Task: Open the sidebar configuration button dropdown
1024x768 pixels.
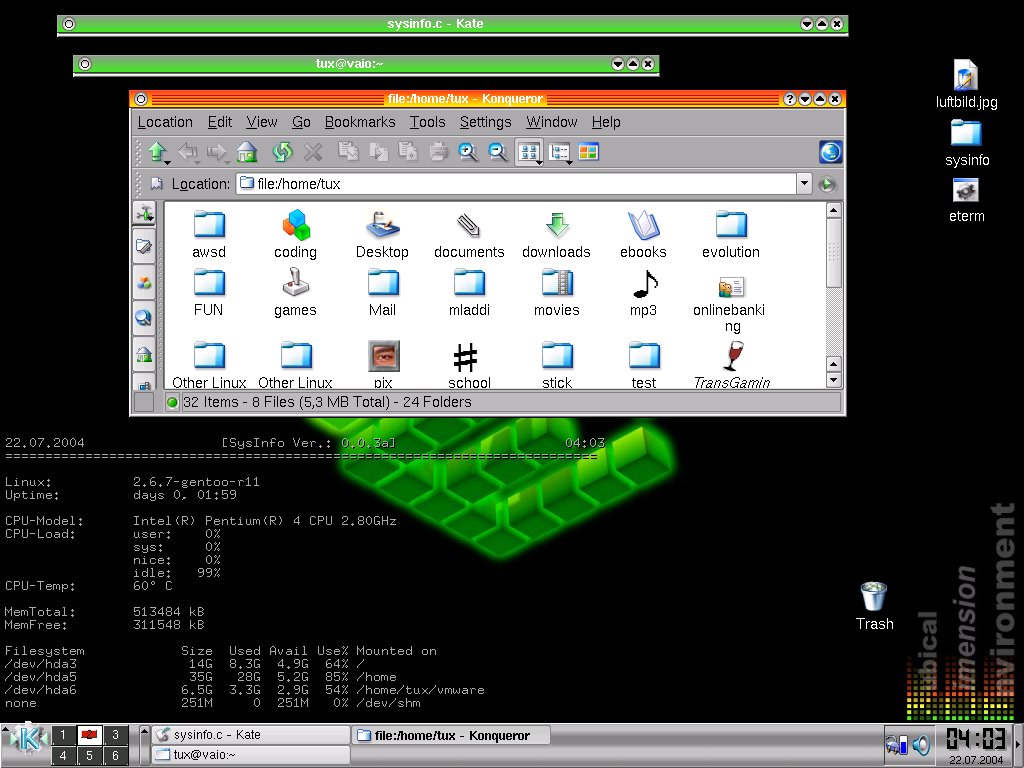Action: tap(144, 213)
